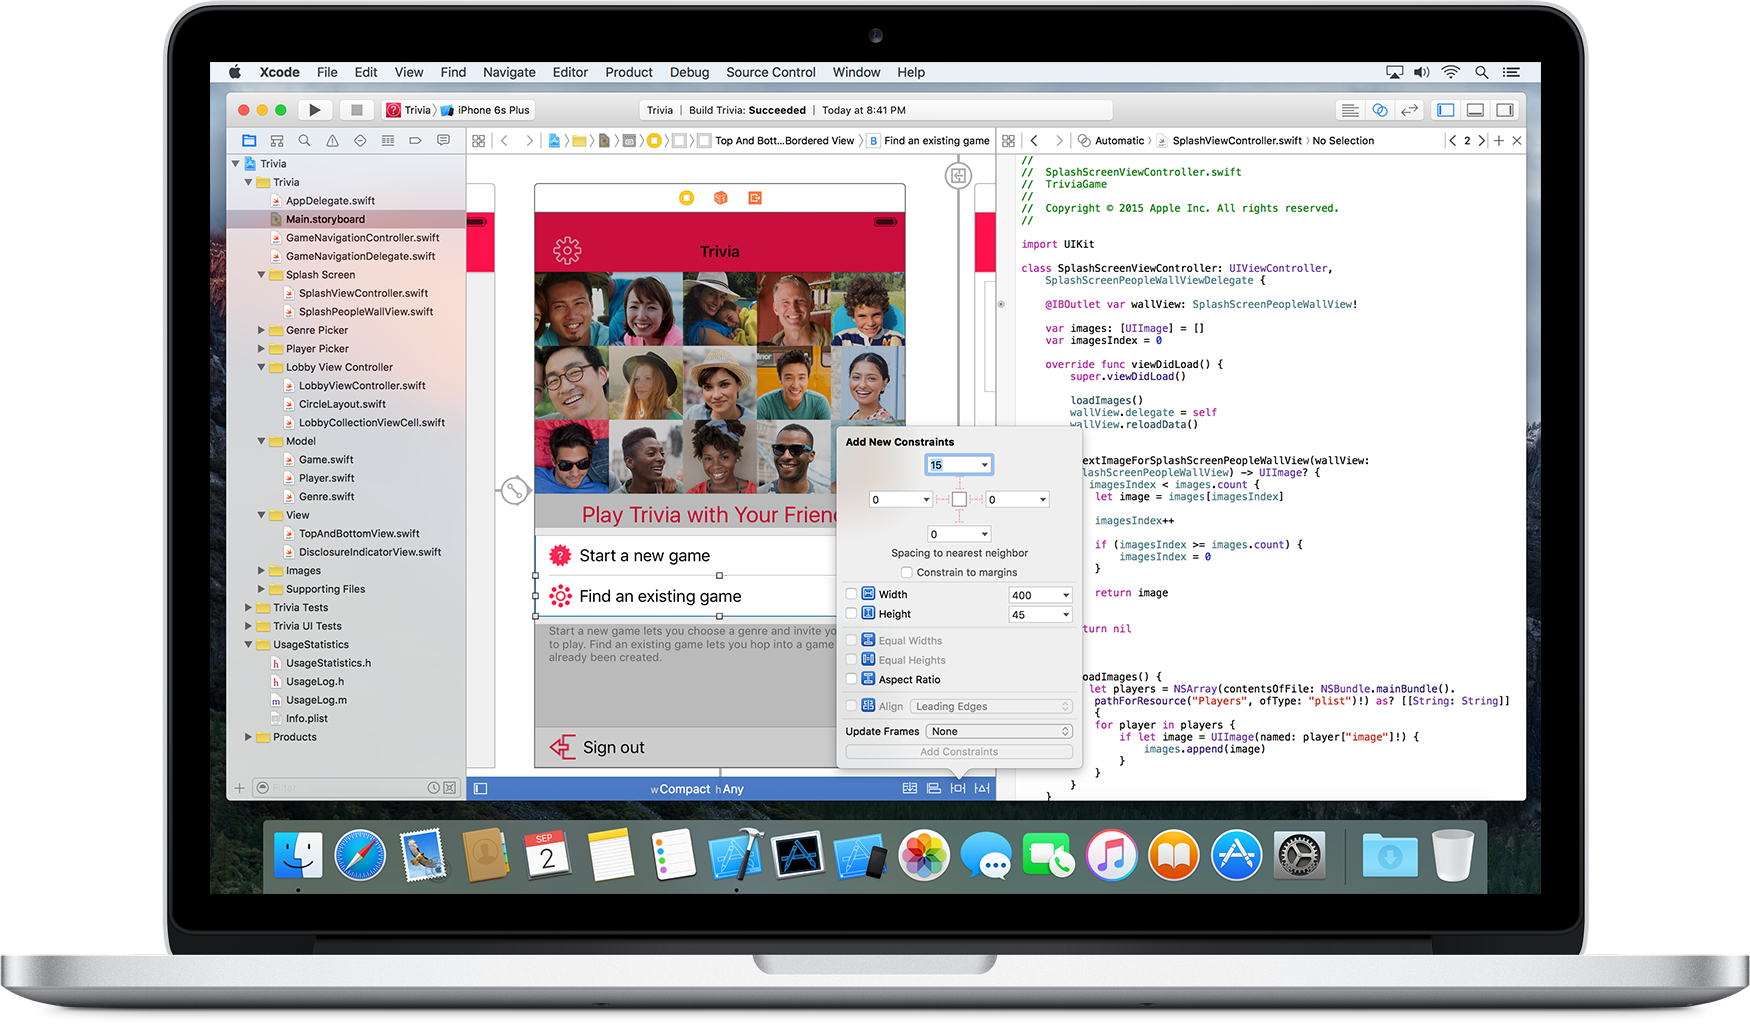
Task: Collapse the Model group
Action: coord(262,441)
